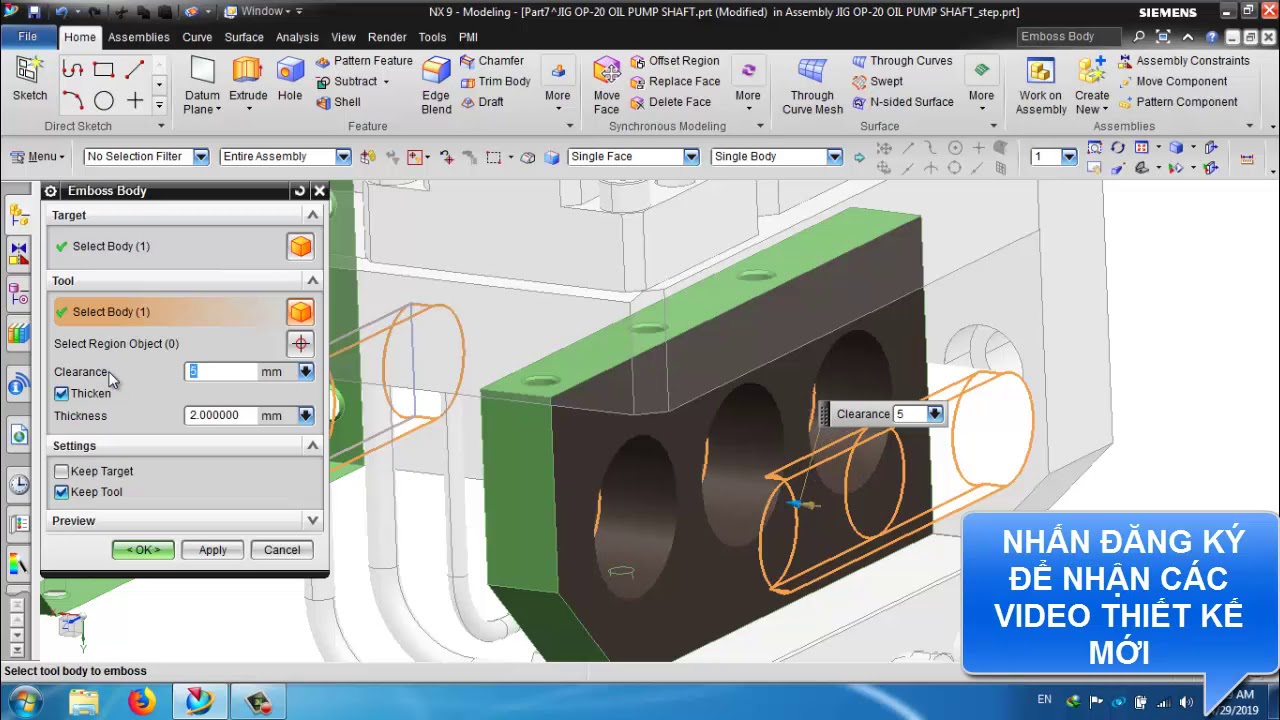Reset the Emboss Body dialog
The height and width of the screenshot is (720, 1280).
299,191
